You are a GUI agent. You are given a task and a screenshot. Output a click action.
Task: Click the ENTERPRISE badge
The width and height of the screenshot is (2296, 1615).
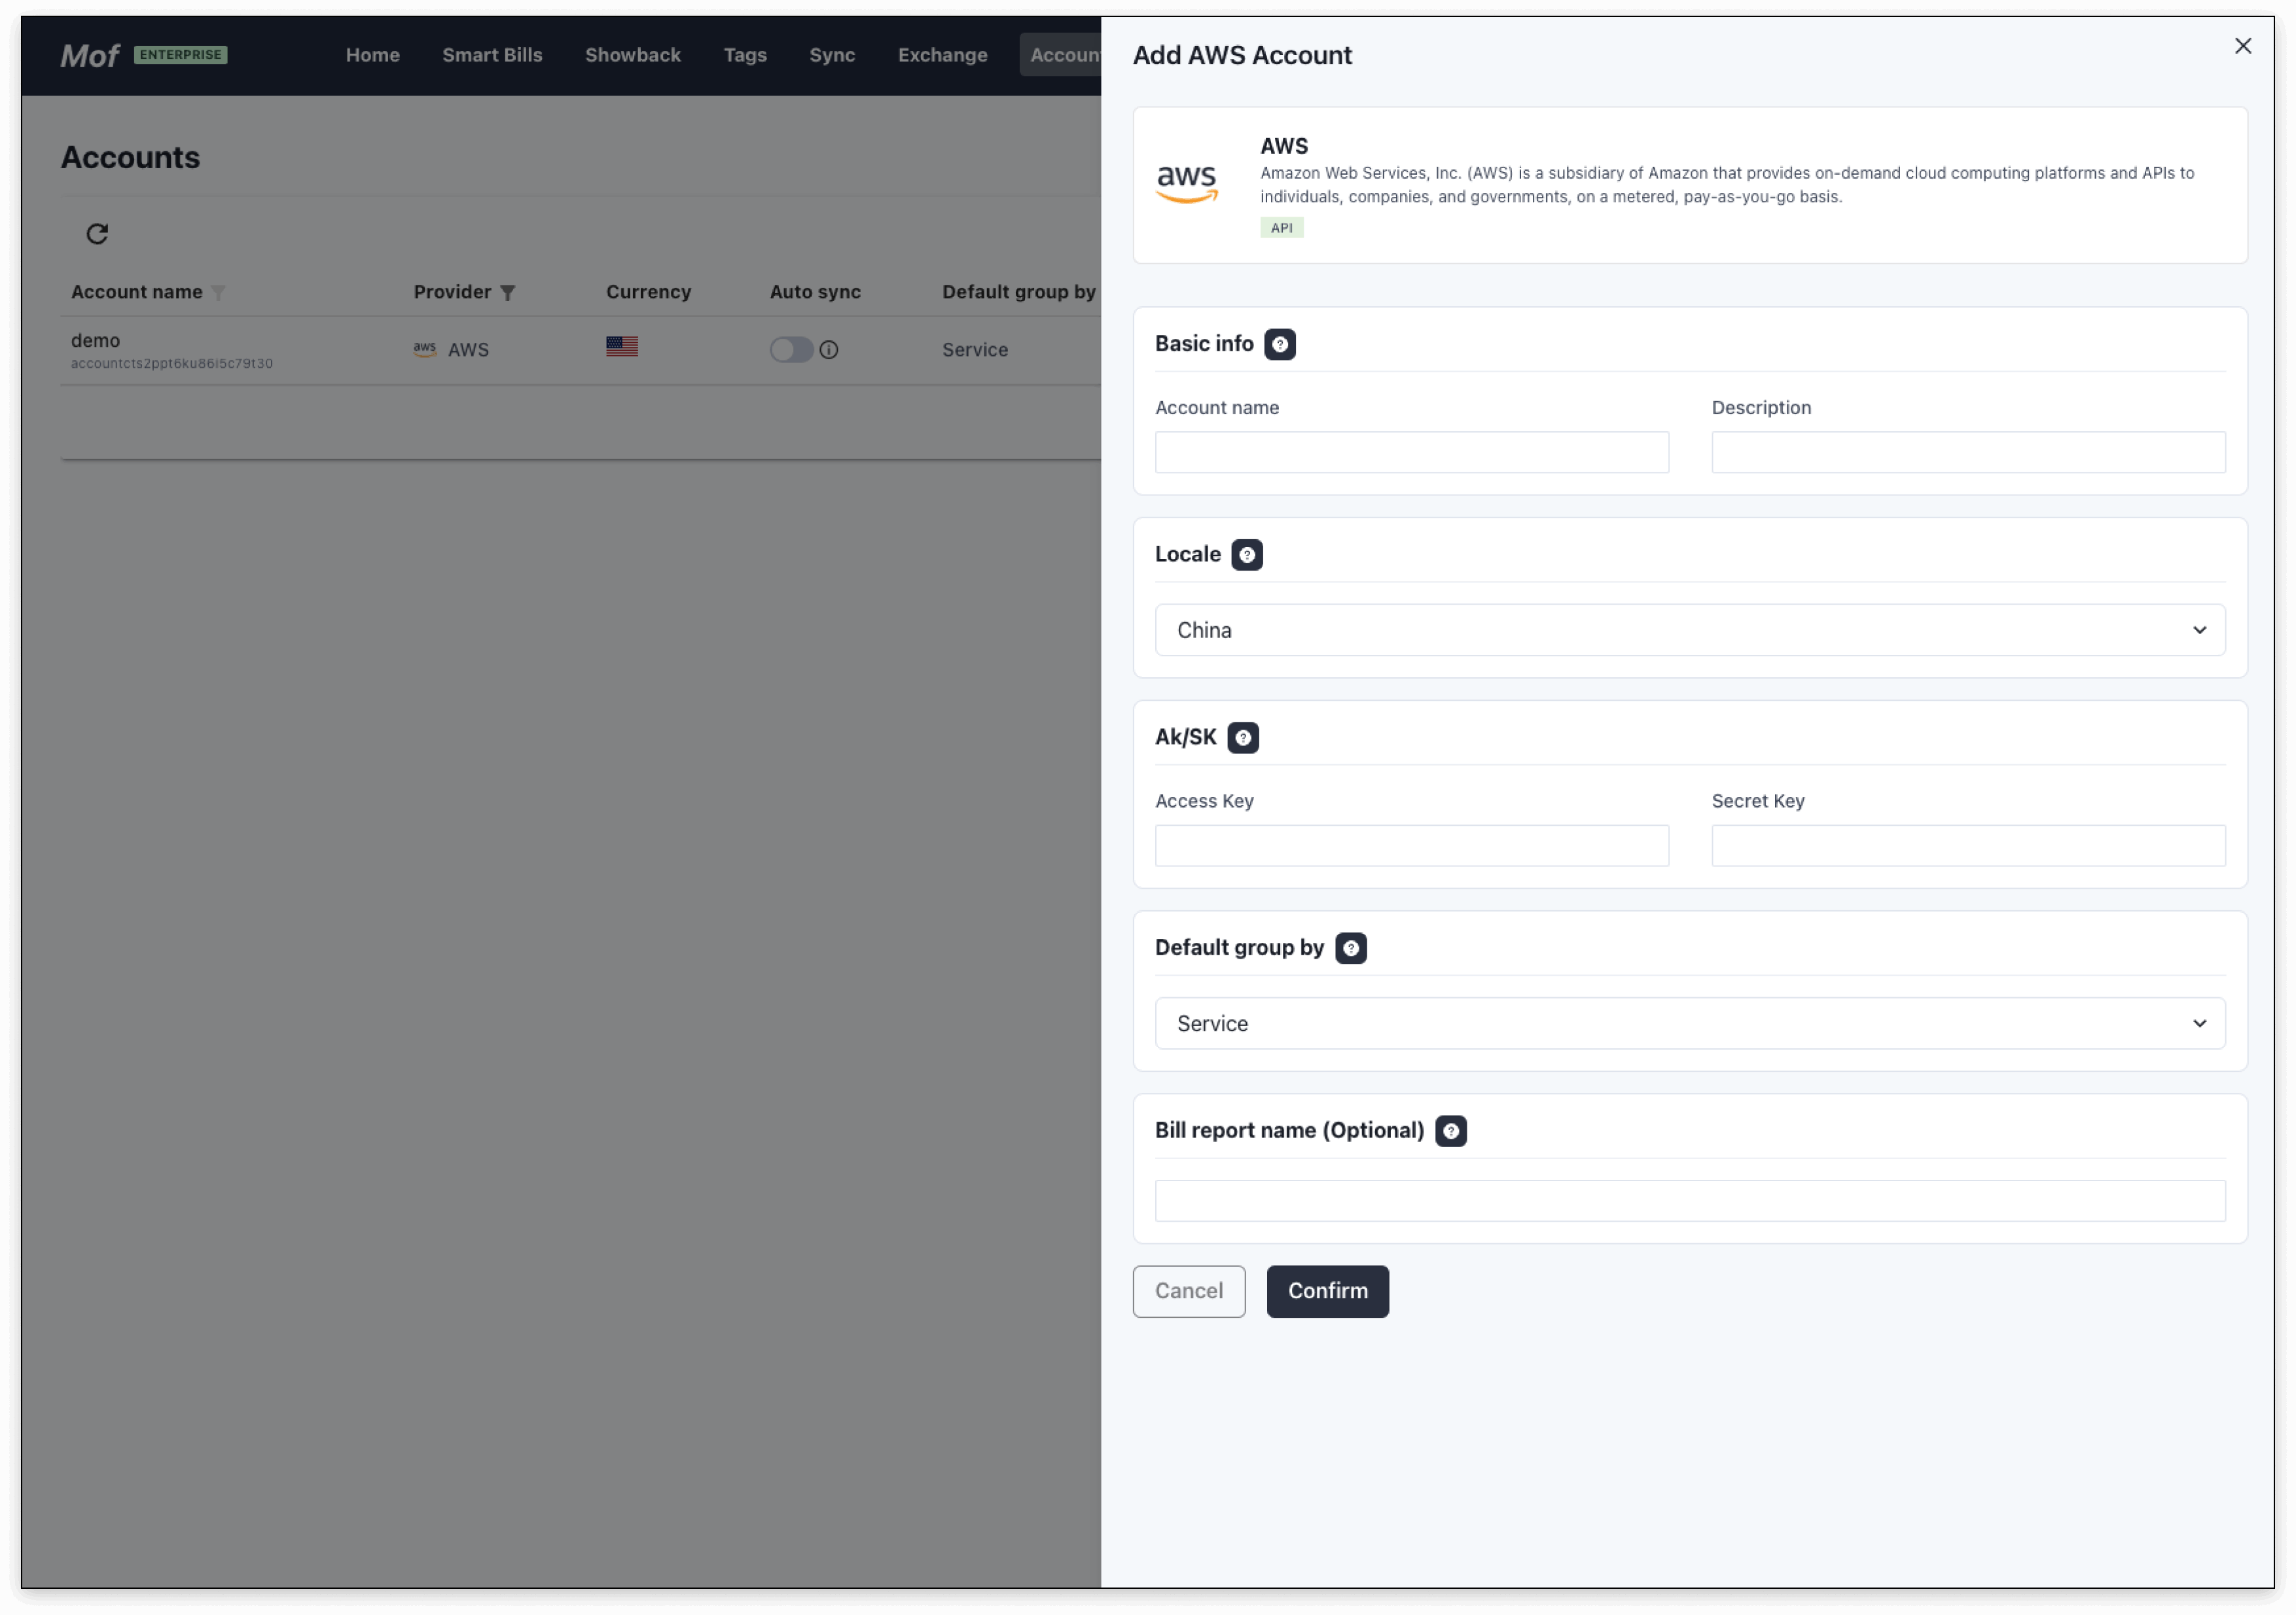coord(180,55)
